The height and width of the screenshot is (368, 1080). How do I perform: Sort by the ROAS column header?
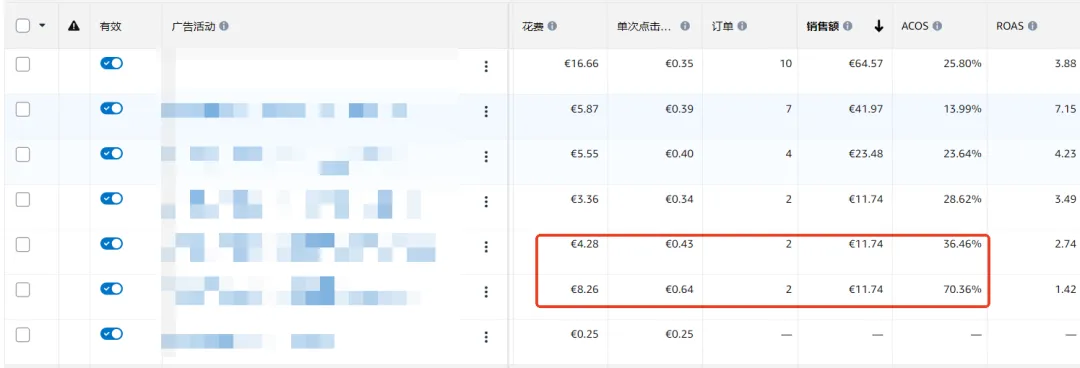click(1010, 26)
